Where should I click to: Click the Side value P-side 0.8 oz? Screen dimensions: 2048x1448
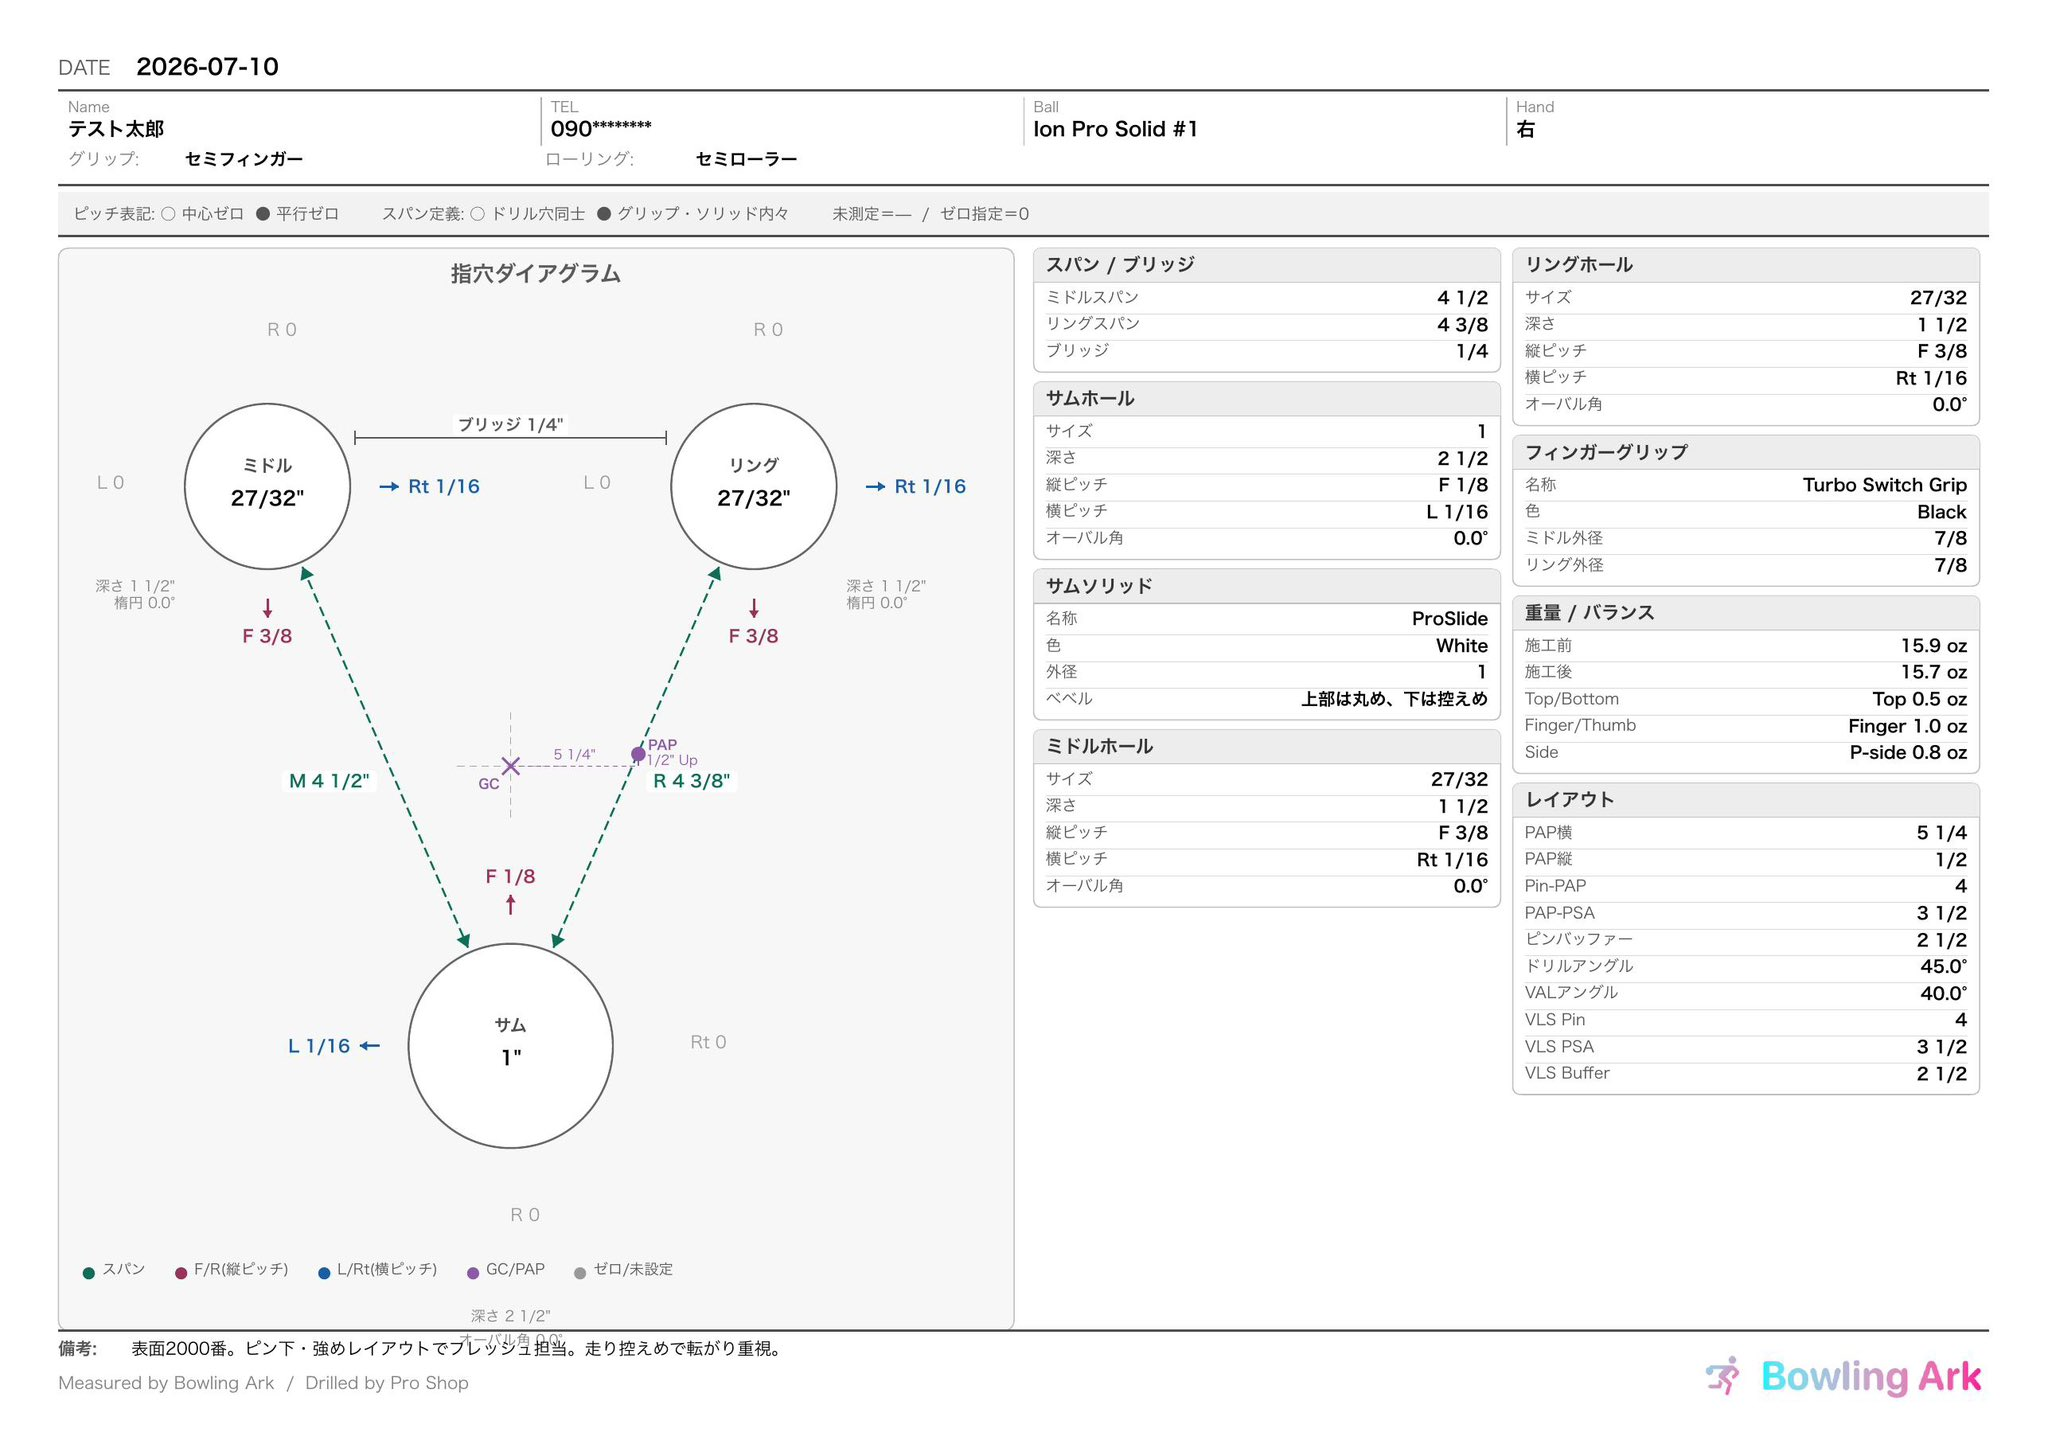pyautogui.click(x=1908, y=753)
